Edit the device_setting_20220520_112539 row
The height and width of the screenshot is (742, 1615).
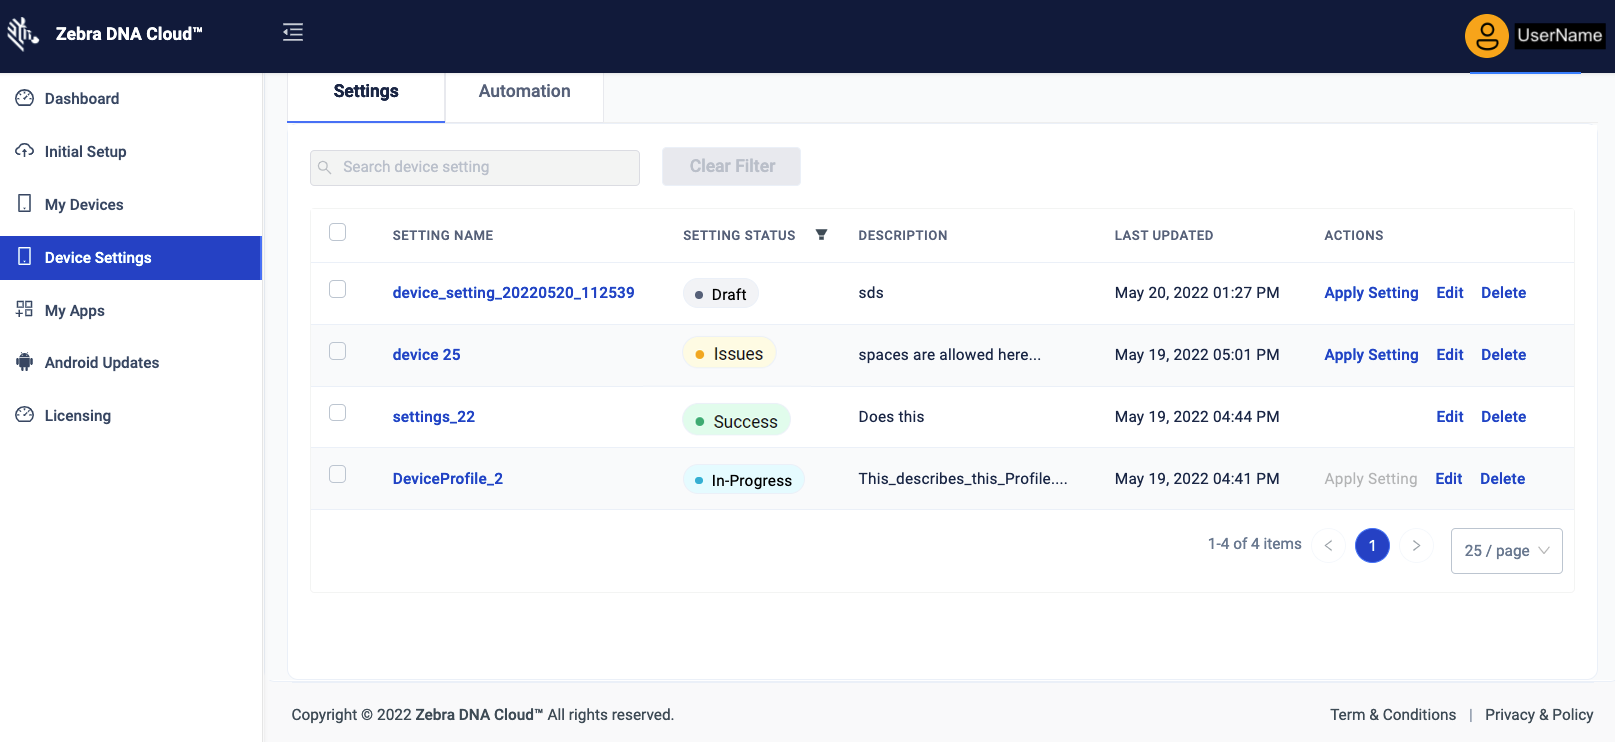click(1450, 293)
